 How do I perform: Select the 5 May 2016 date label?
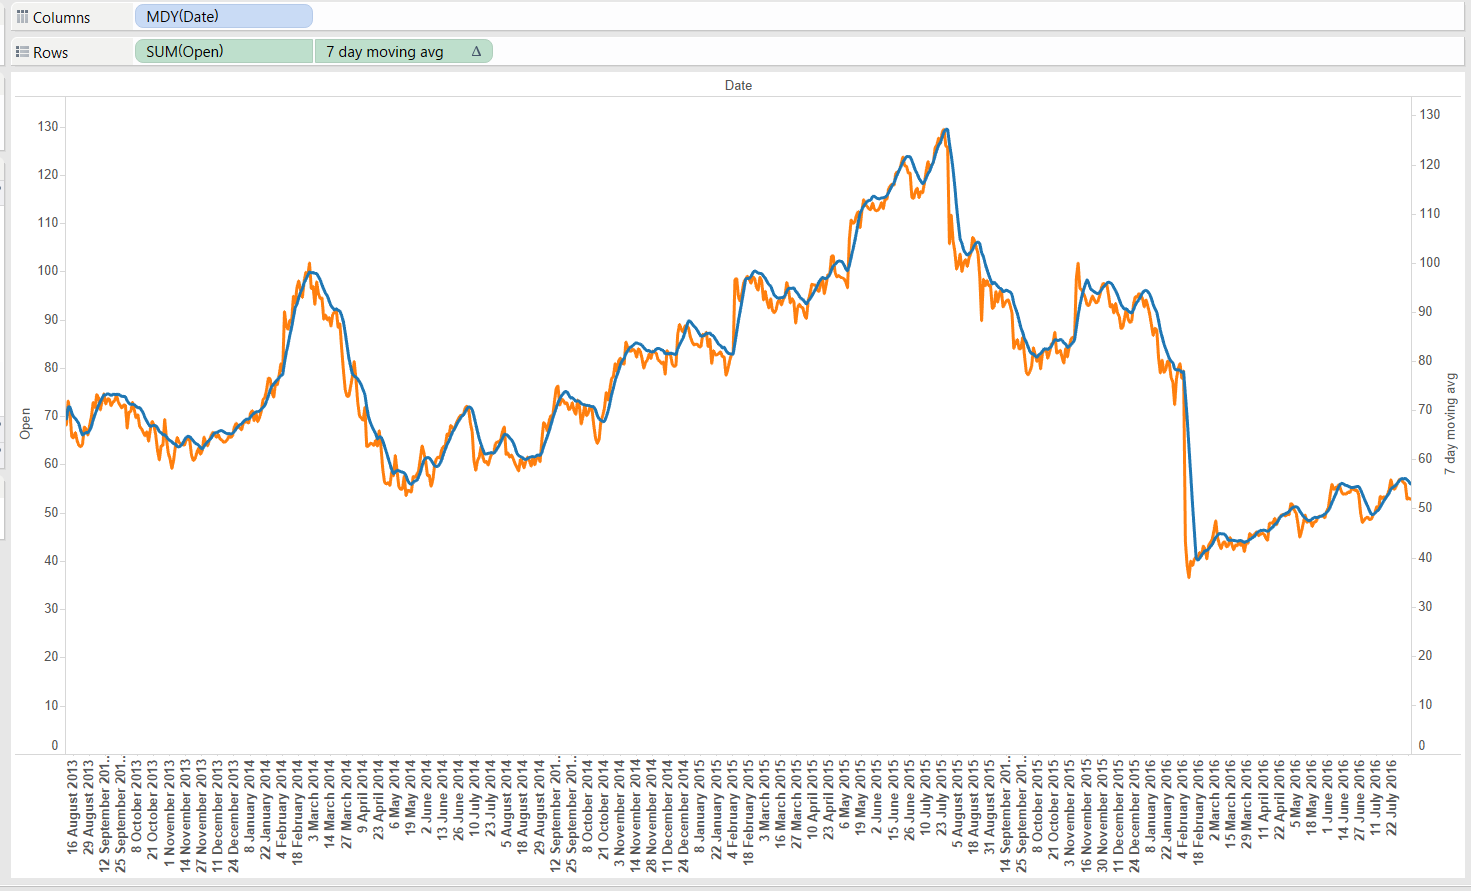coord(1295,795)
